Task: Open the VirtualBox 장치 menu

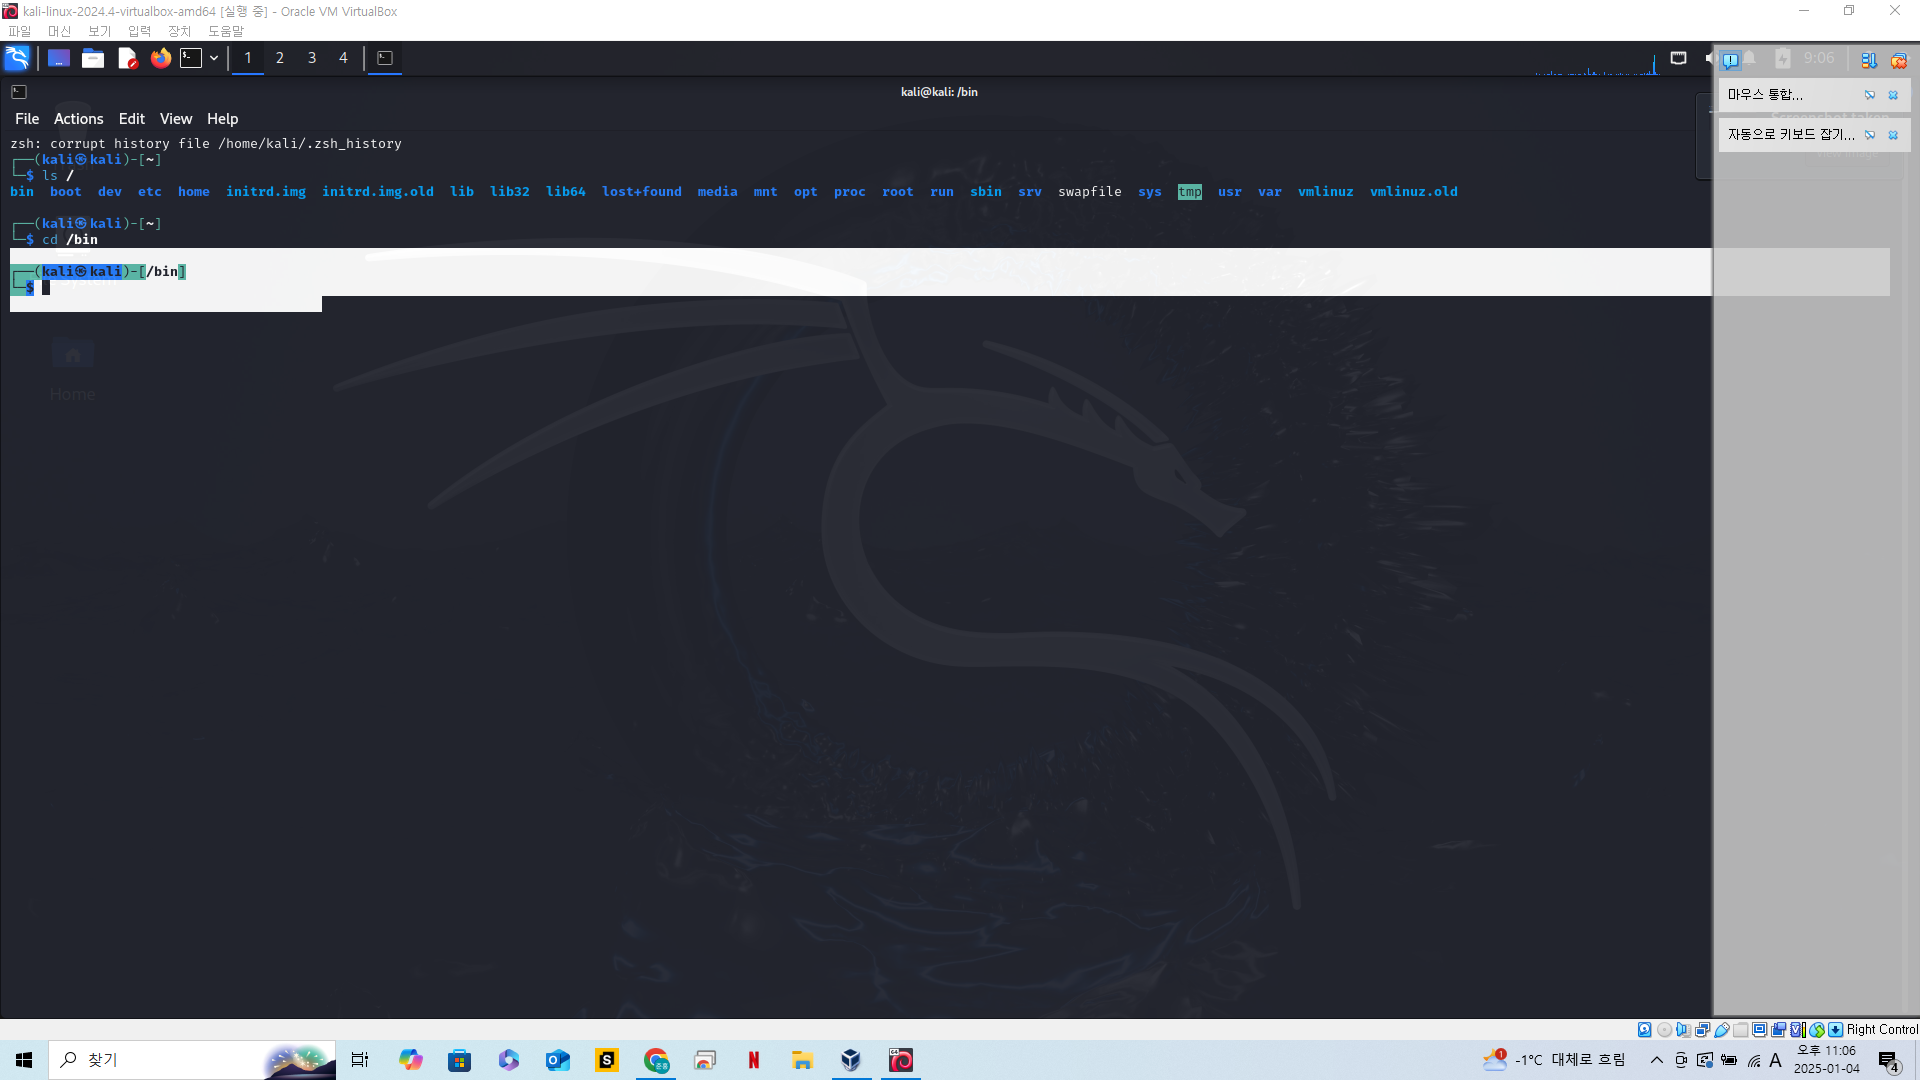Action: [x=179, y=31]
